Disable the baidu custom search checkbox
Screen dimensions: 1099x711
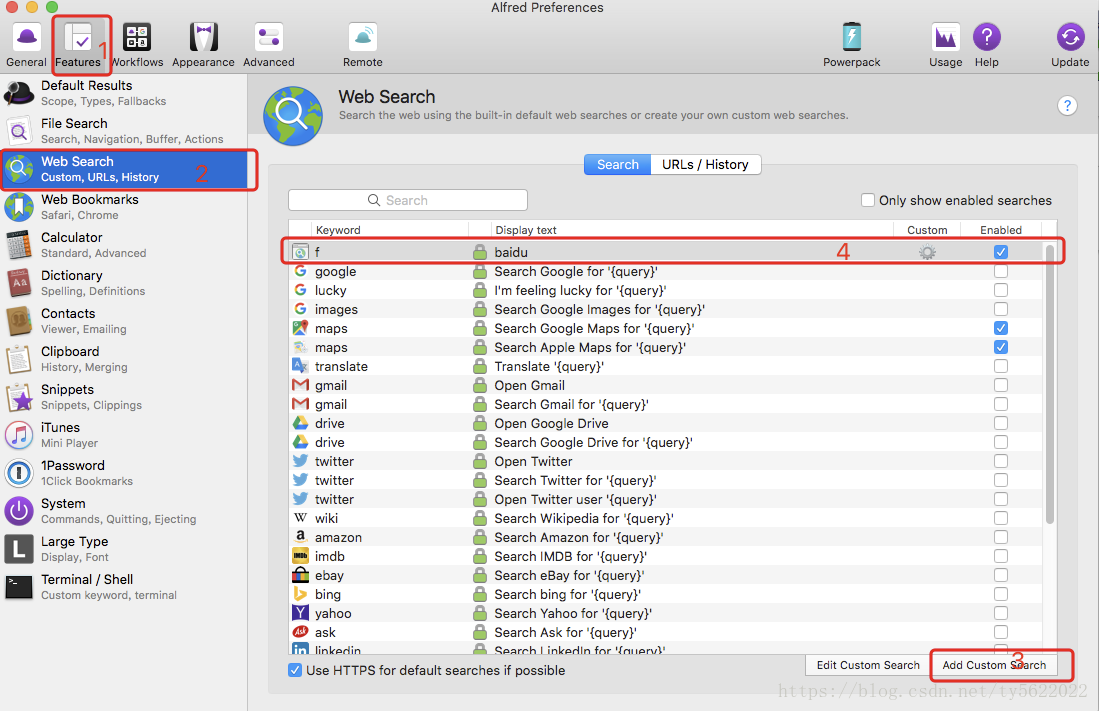click(1001, 252)
